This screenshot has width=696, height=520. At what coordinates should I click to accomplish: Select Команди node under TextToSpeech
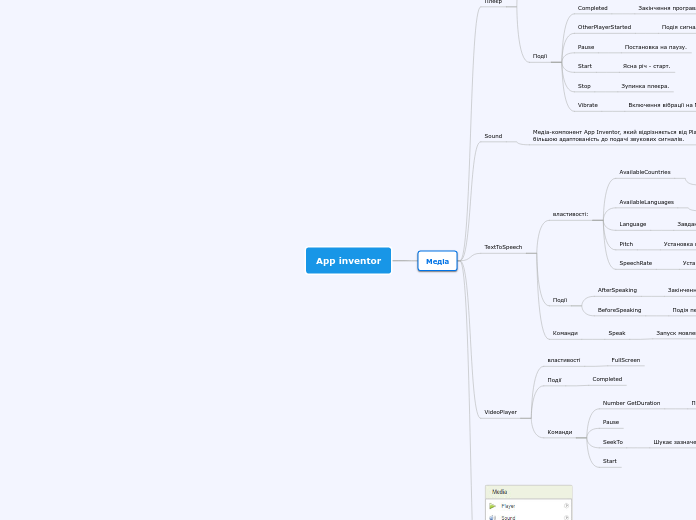click(x=565, y=333)
